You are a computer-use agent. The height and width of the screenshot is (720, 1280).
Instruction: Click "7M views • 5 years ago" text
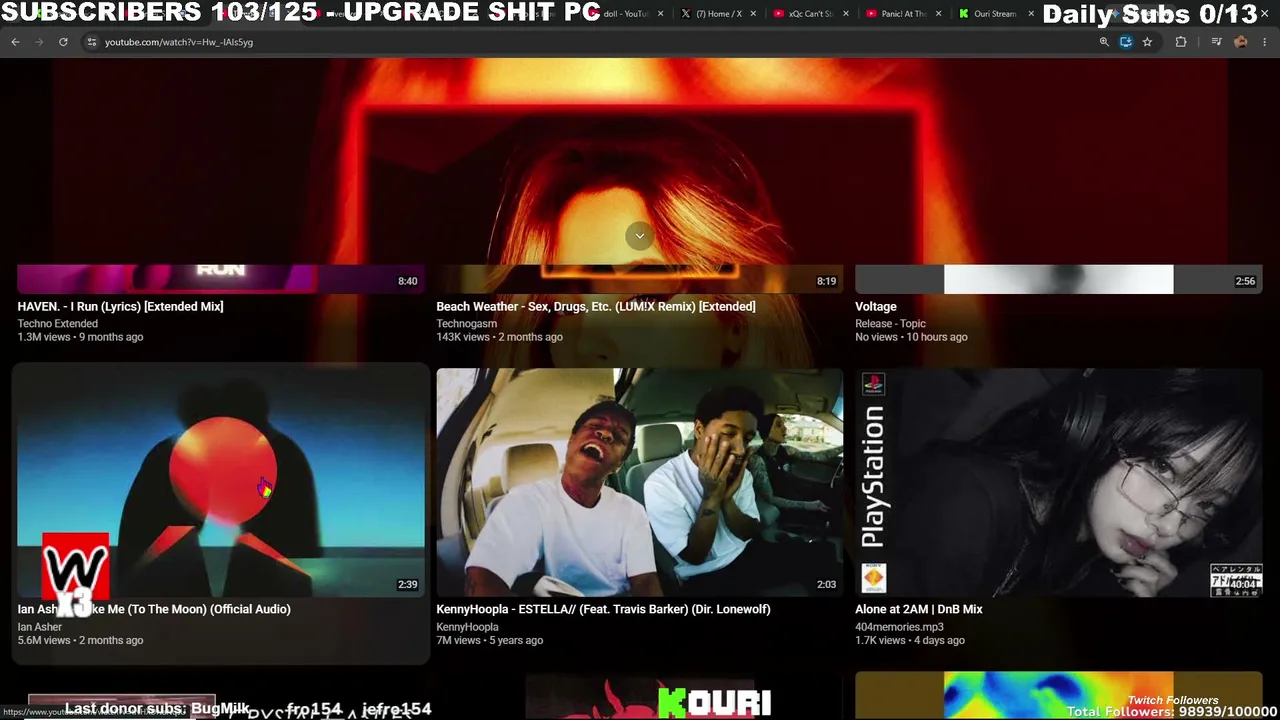click(x=490, y=640)
